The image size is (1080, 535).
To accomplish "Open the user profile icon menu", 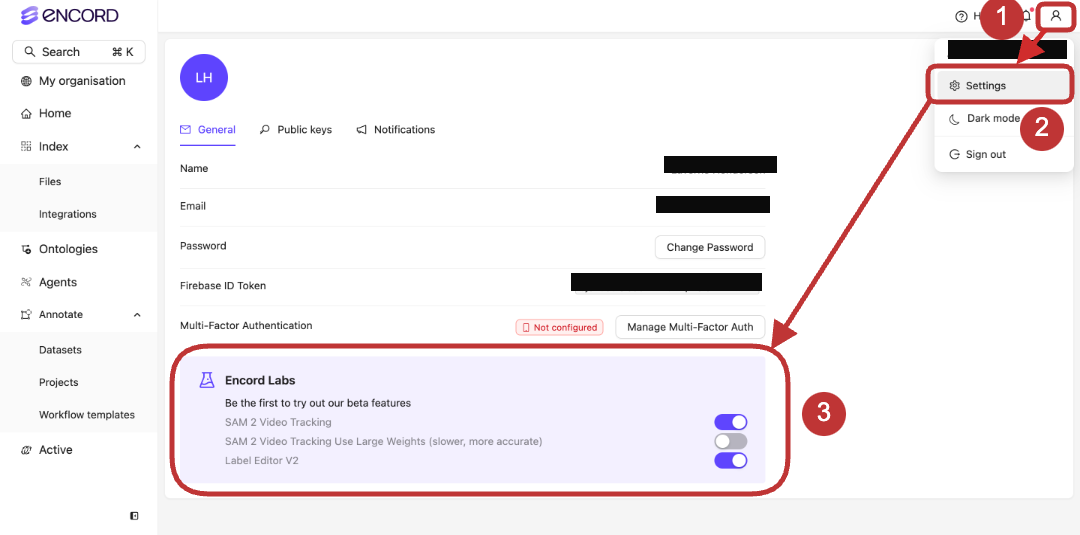I will [1055, 16].
